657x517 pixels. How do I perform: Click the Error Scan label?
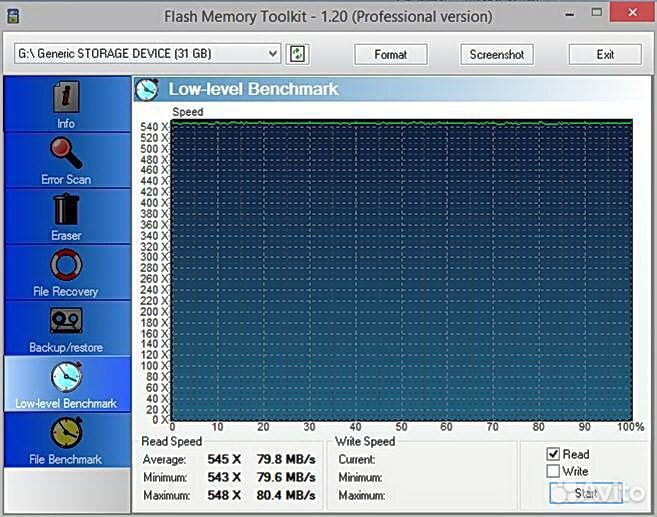pos(66,179)
